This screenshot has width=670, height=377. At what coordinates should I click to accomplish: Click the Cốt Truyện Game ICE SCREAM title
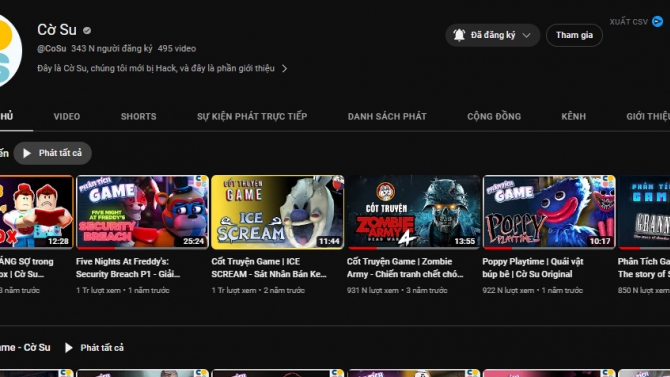[269, 268]
